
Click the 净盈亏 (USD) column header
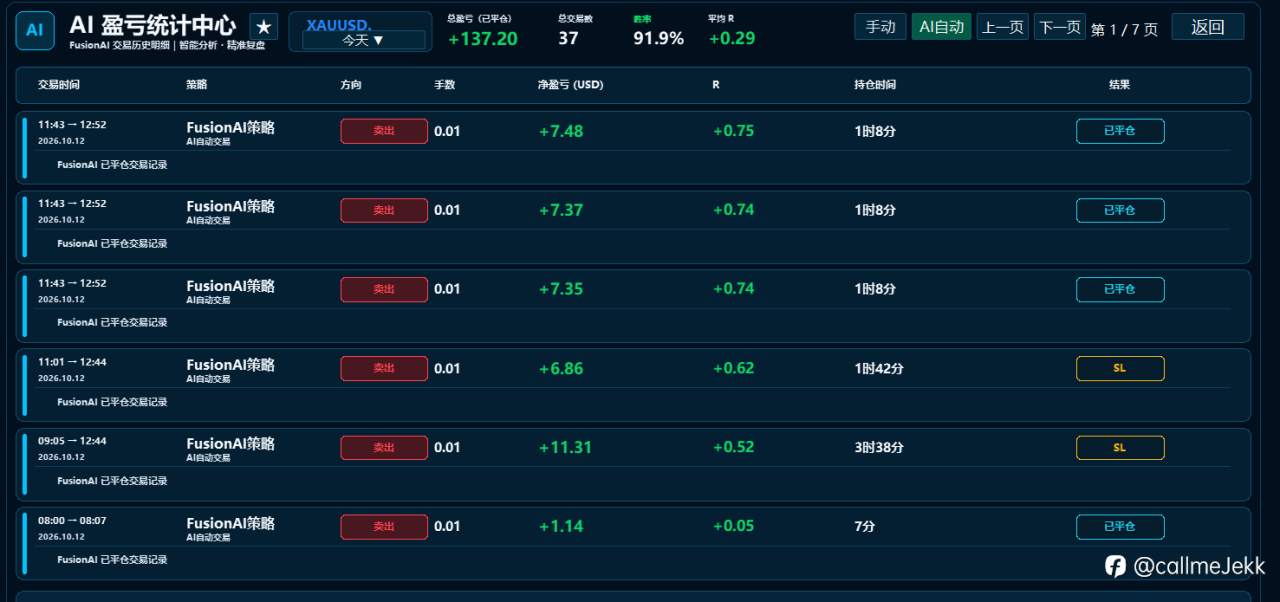(x=570, y=85)
